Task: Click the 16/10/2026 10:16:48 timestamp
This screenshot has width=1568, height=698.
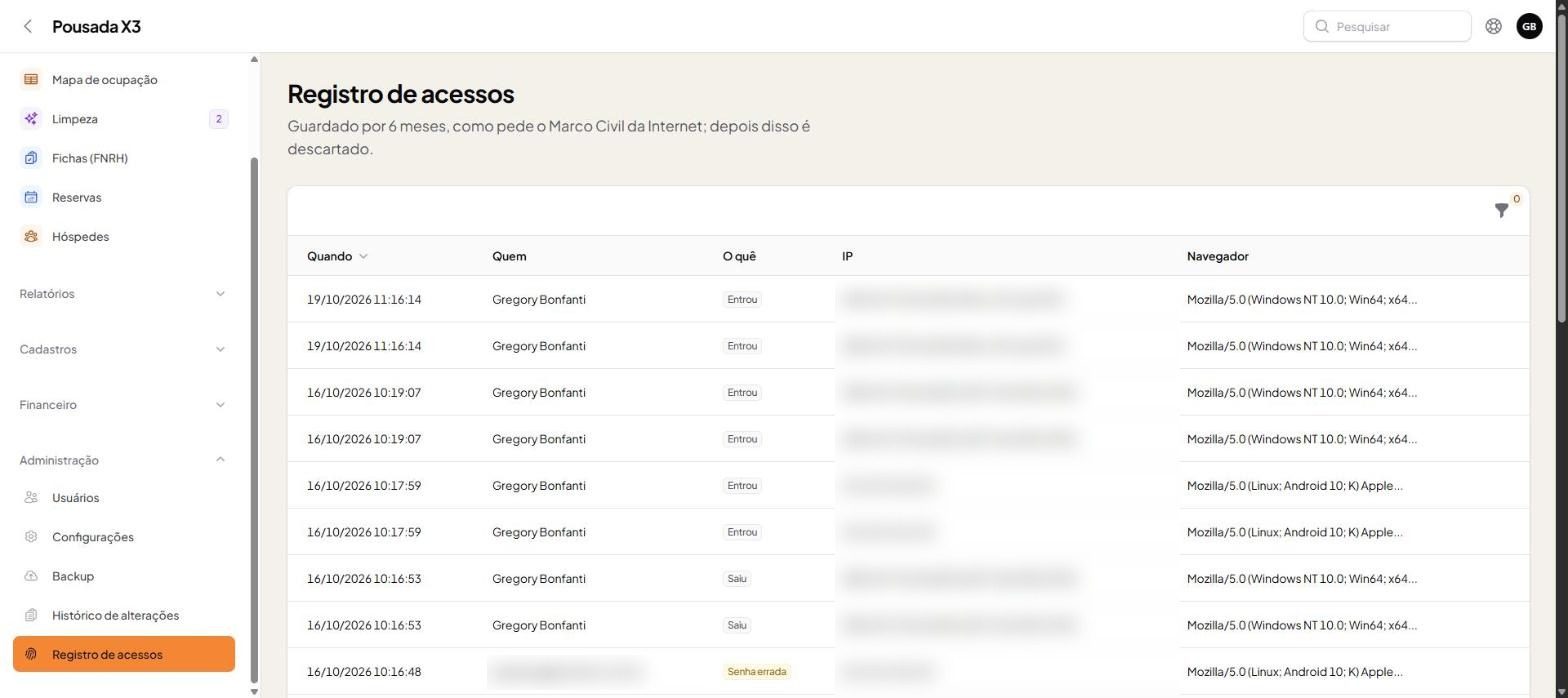Action: click(364, 672)
